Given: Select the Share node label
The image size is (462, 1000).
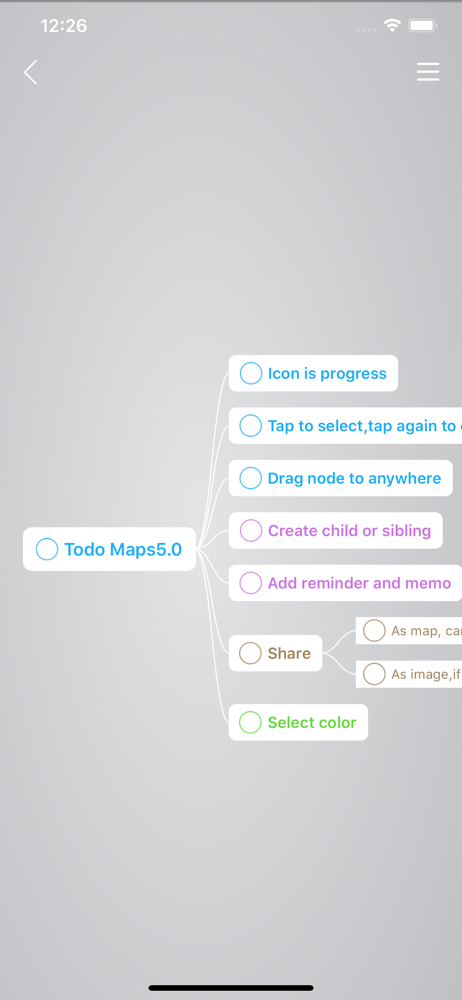Looking at the screenshot, I should [289, 653].
